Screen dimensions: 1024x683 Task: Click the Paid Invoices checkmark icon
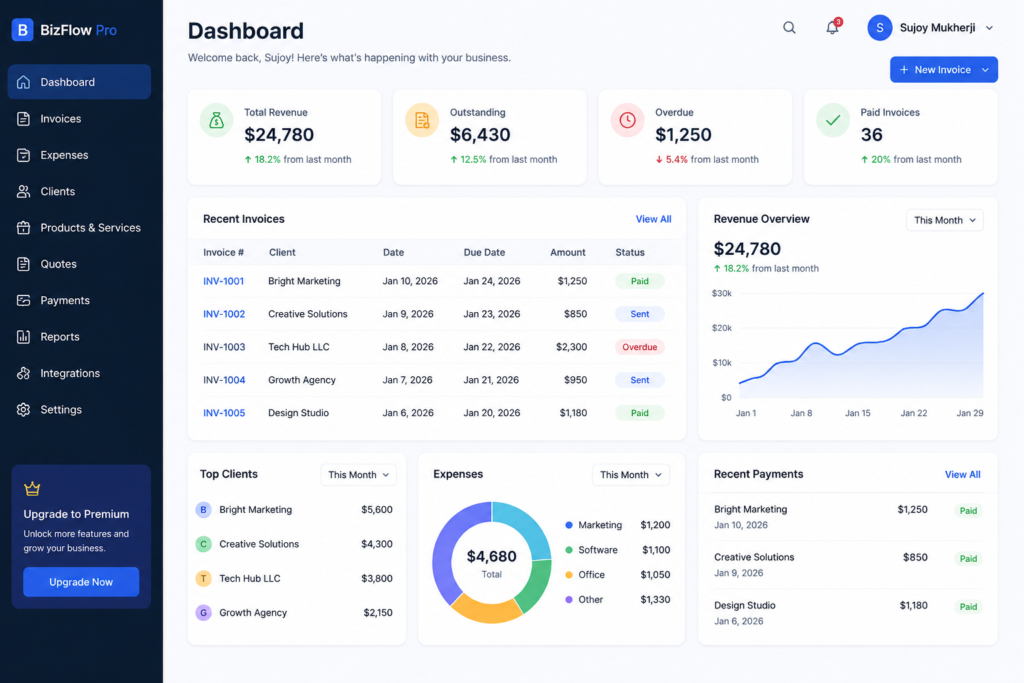(x=833, y=120)
